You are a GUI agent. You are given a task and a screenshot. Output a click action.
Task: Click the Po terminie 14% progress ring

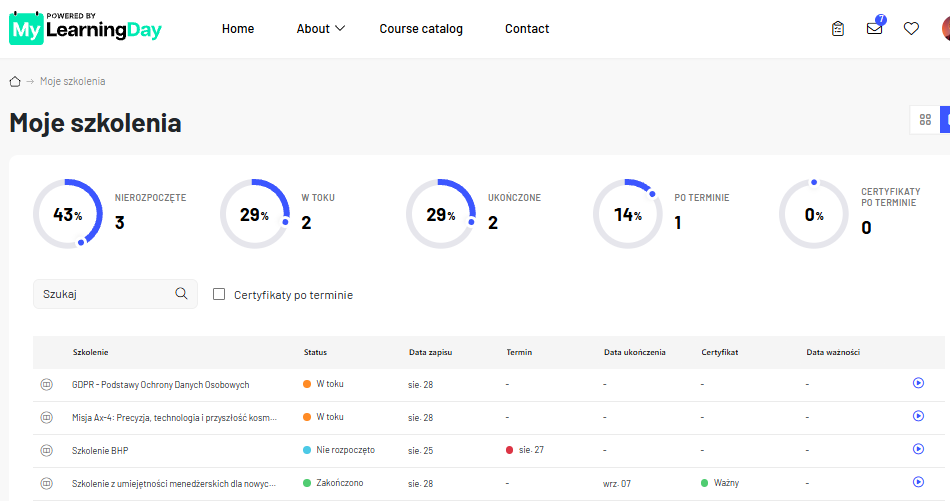[x=627, y=214]
